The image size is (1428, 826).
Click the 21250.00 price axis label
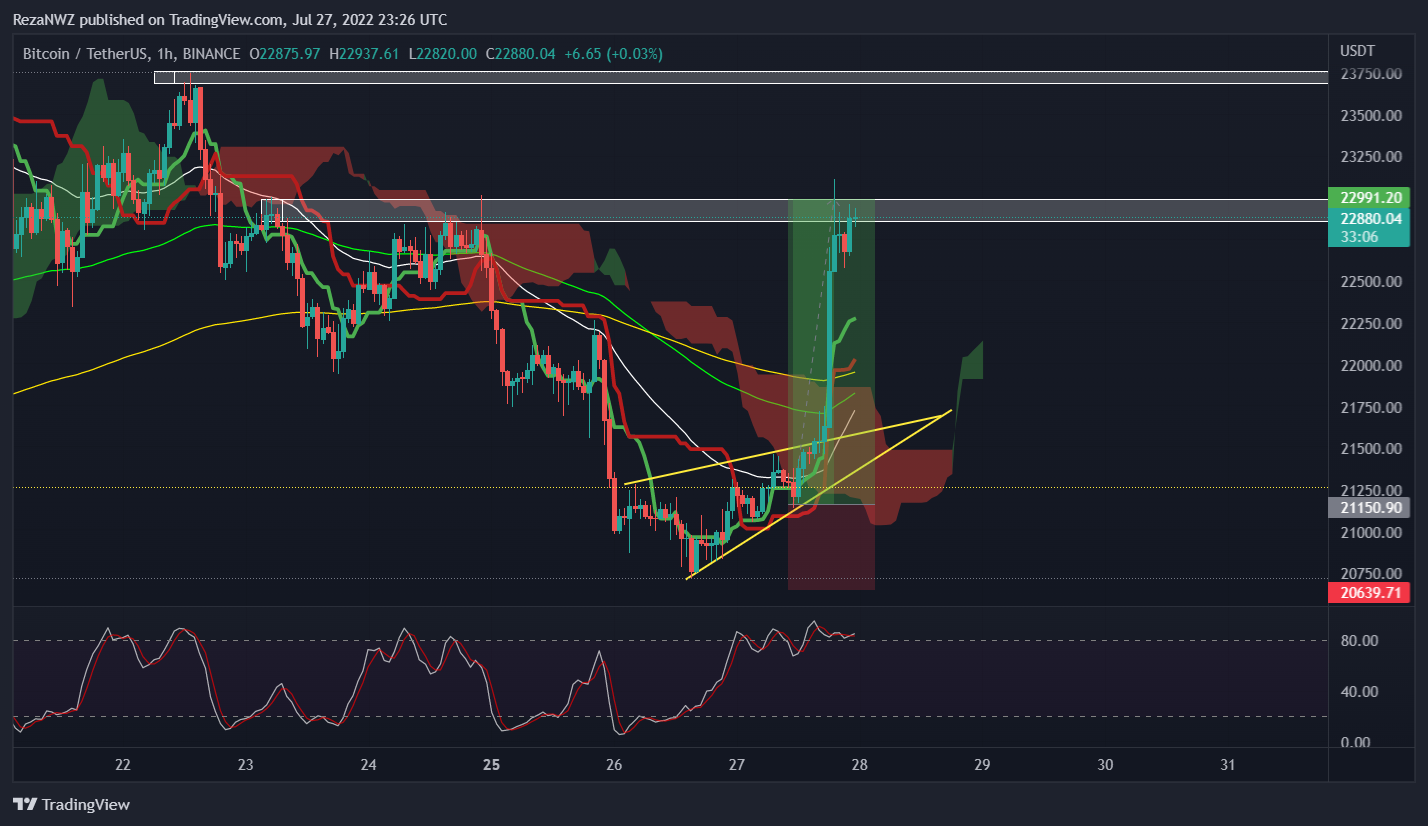tap(1370, 490)
